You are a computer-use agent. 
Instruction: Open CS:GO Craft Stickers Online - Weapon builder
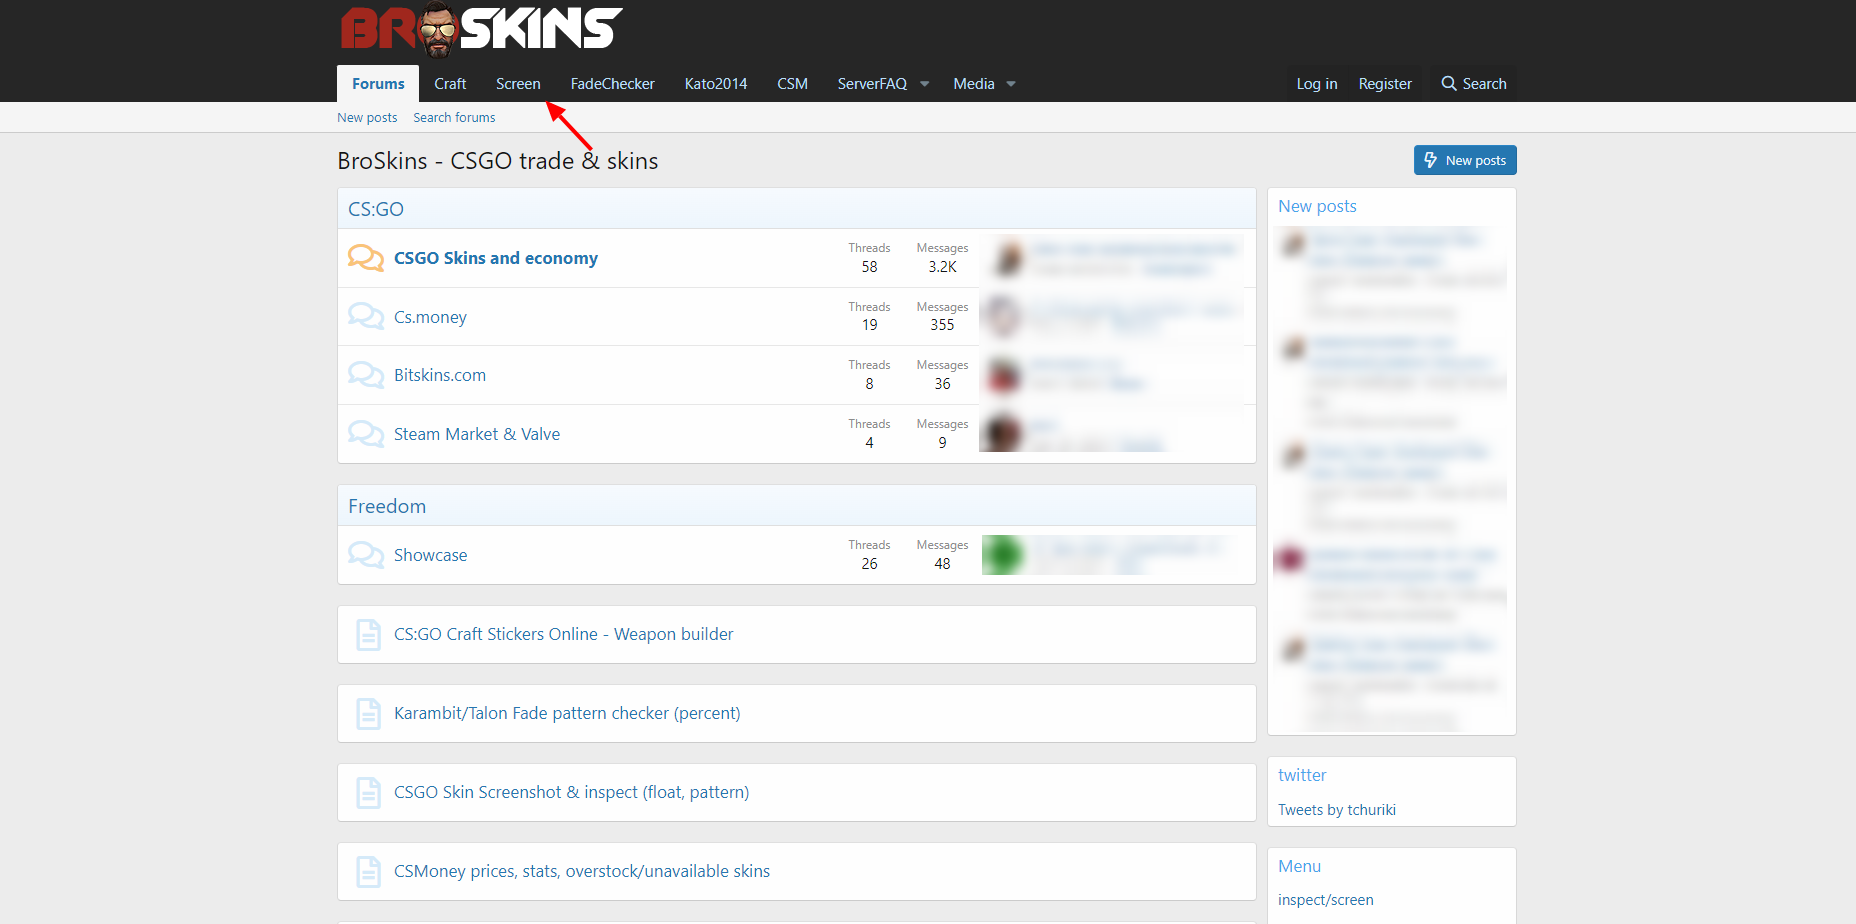564,634
